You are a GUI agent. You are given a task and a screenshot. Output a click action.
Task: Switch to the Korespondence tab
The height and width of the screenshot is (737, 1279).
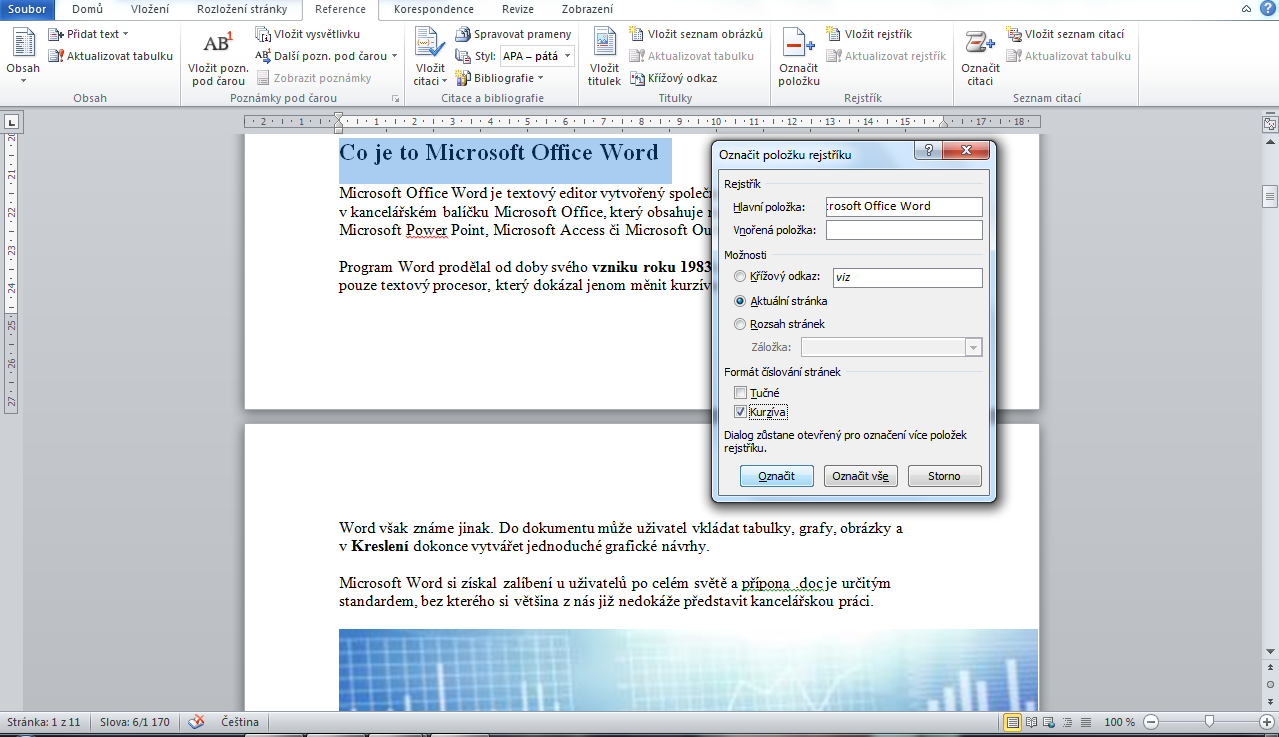coord(434,9)
